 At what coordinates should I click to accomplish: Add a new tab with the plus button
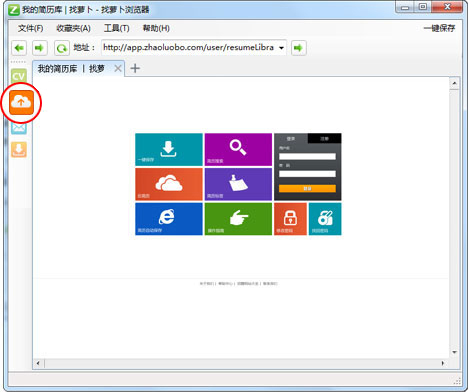pos(135,68)
